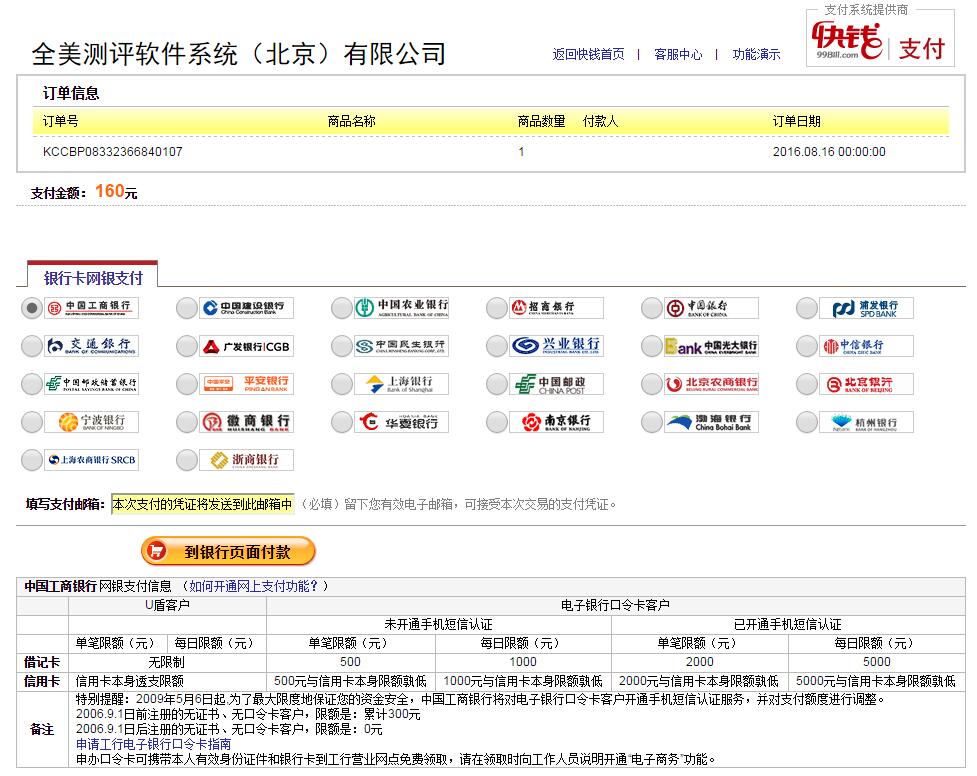Select the Industrial Bank radio button
977x776 pixels.
pyautogui.click(x=497, y=346)
